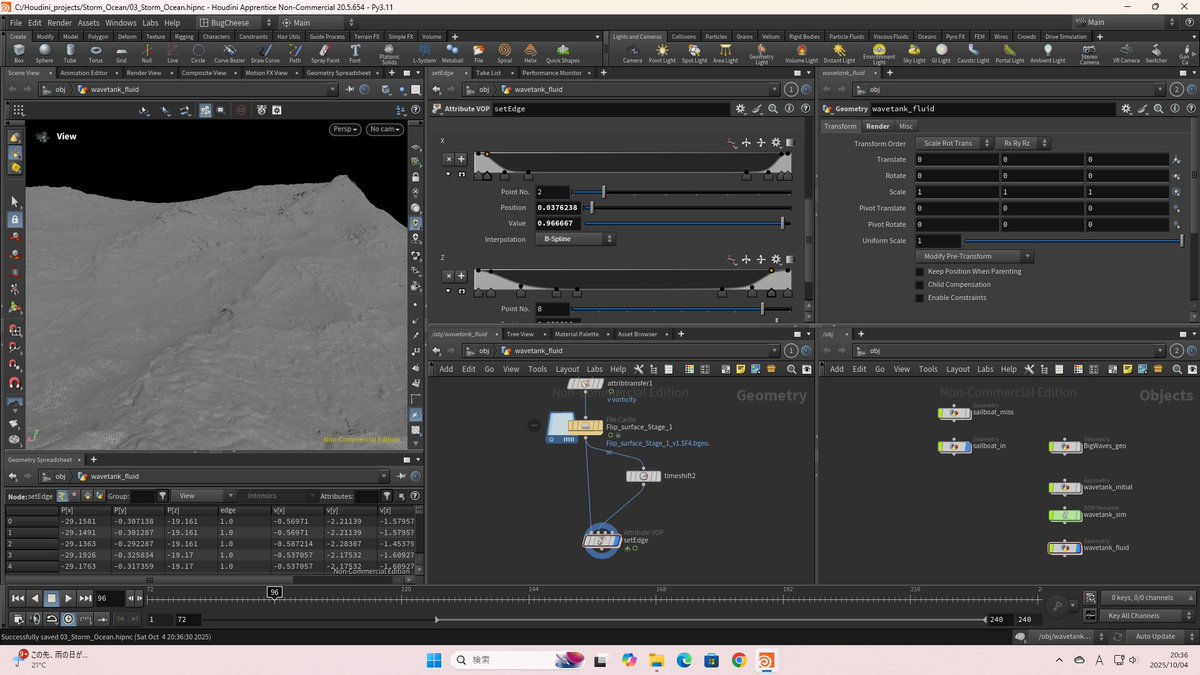This screenshot has height=675, width=1200.
Task: Toggle the Child Compensation checkbox
Action: [920, 284]
